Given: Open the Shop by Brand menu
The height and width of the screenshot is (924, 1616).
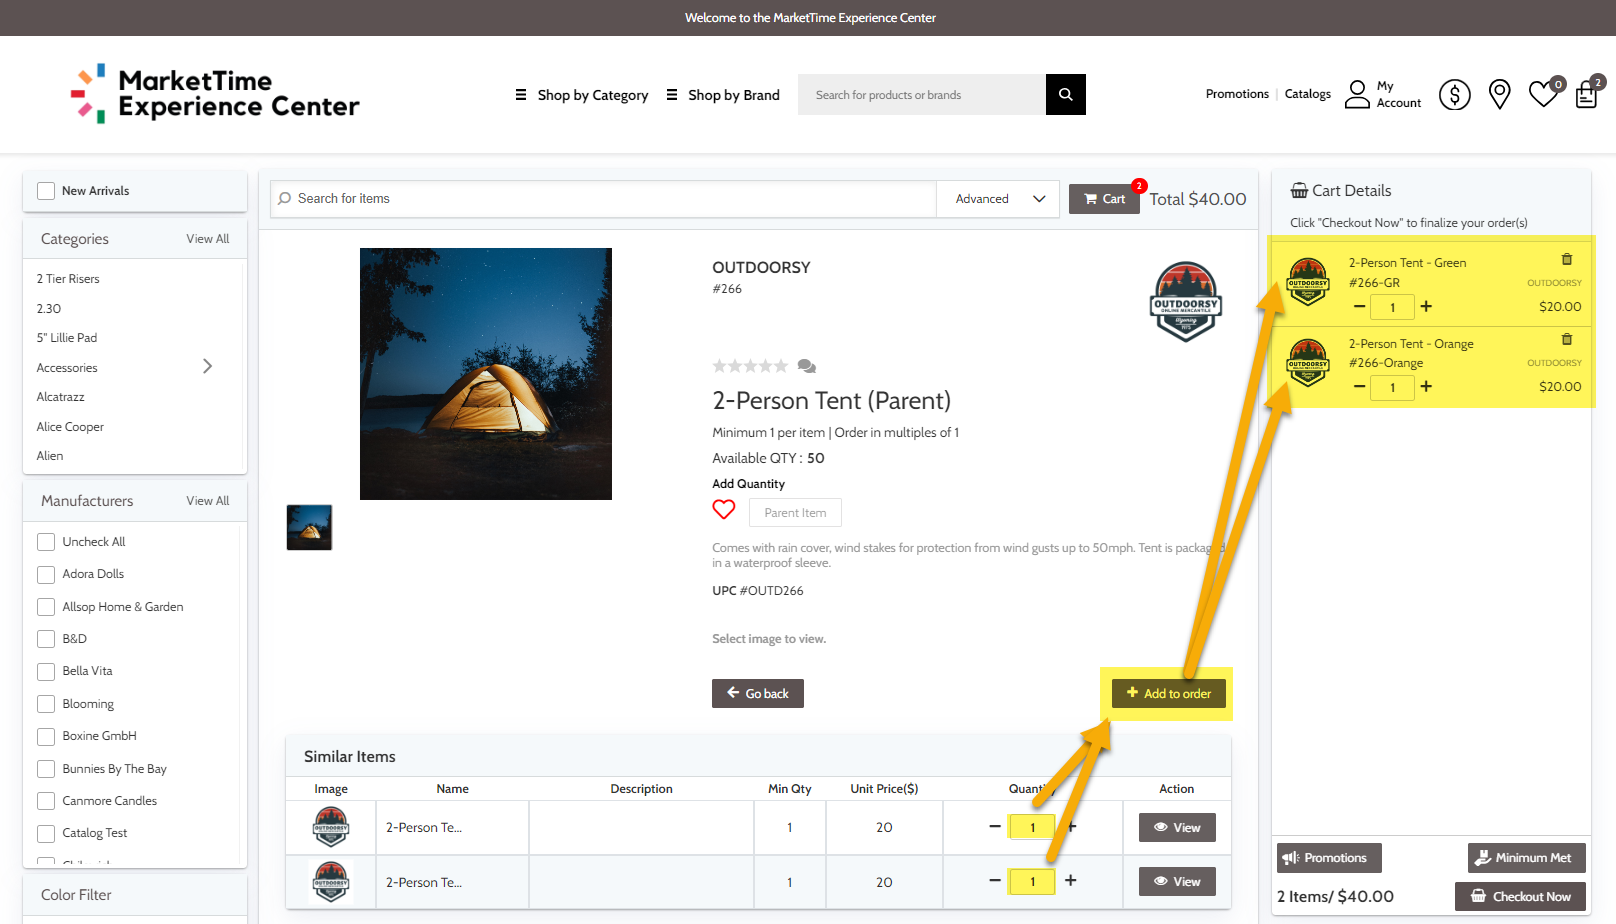Looking at the screenshot, I should tap(723, 95).
